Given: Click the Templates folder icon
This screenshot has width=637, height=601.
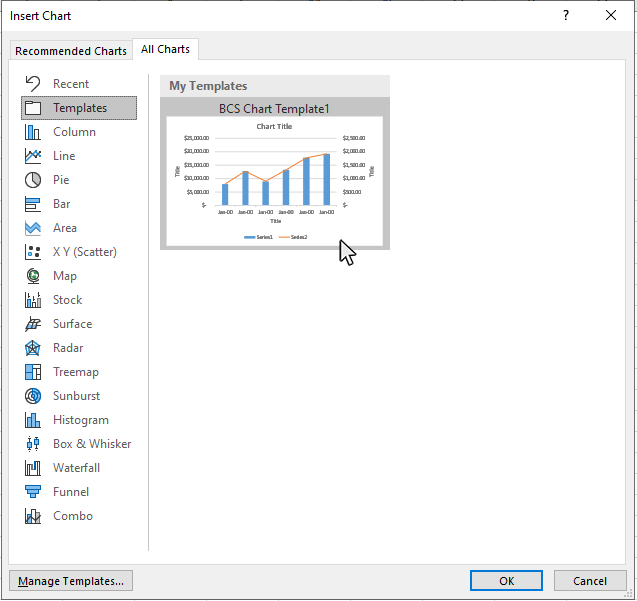Looking at the screenshot, I should pyautogui.click(x=32, y=108).
